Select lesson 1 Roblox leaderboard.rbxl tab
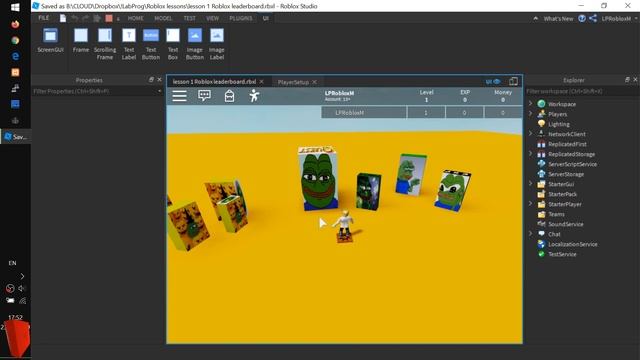 point(214,82)
